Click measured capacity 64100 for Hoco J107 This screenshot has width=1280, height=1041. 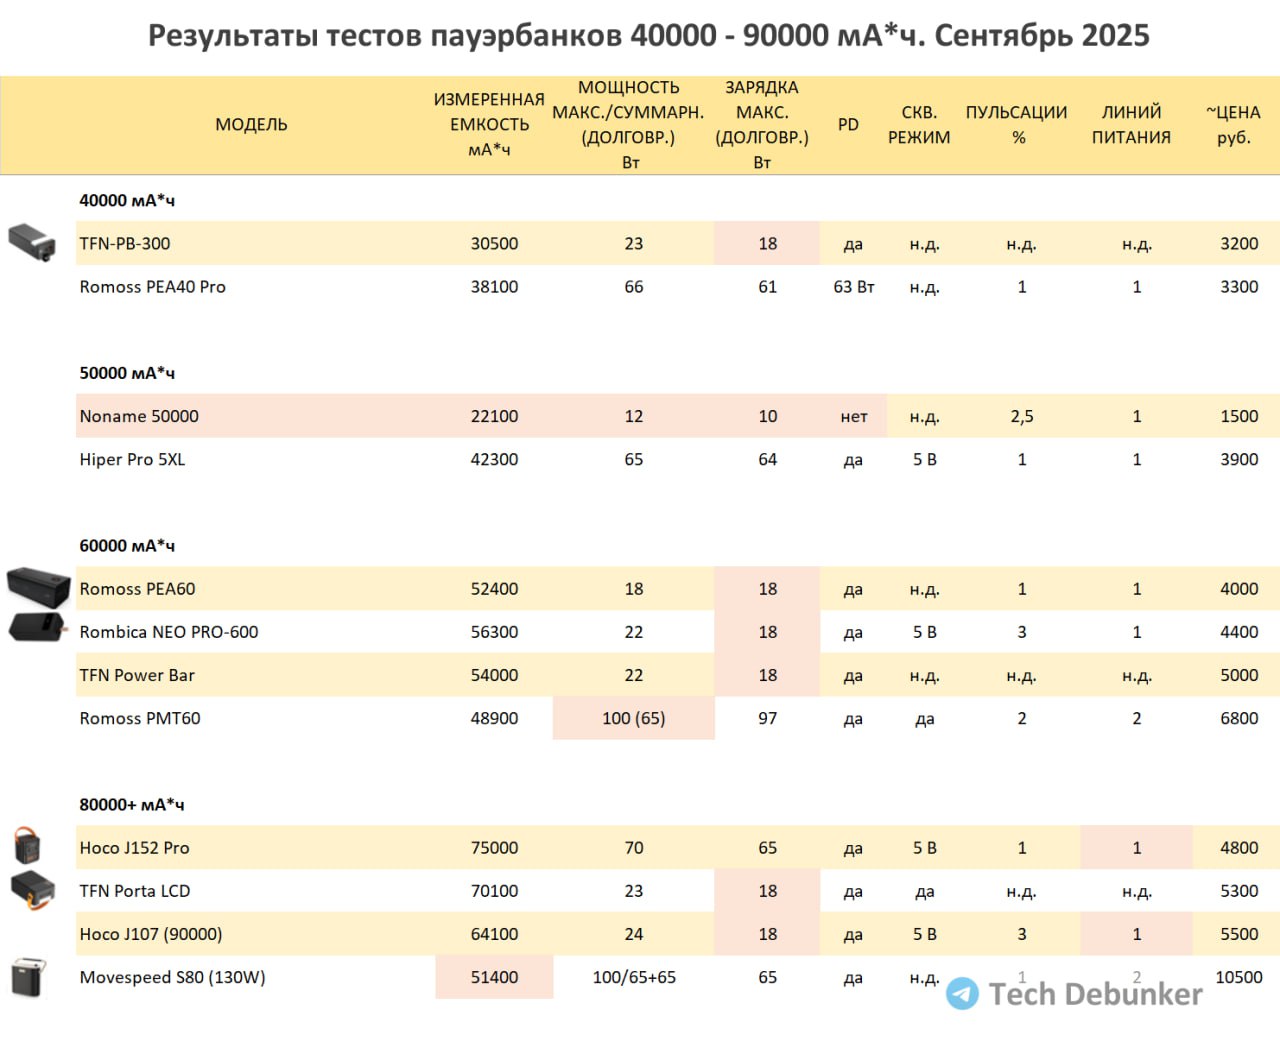click(495, 934)
